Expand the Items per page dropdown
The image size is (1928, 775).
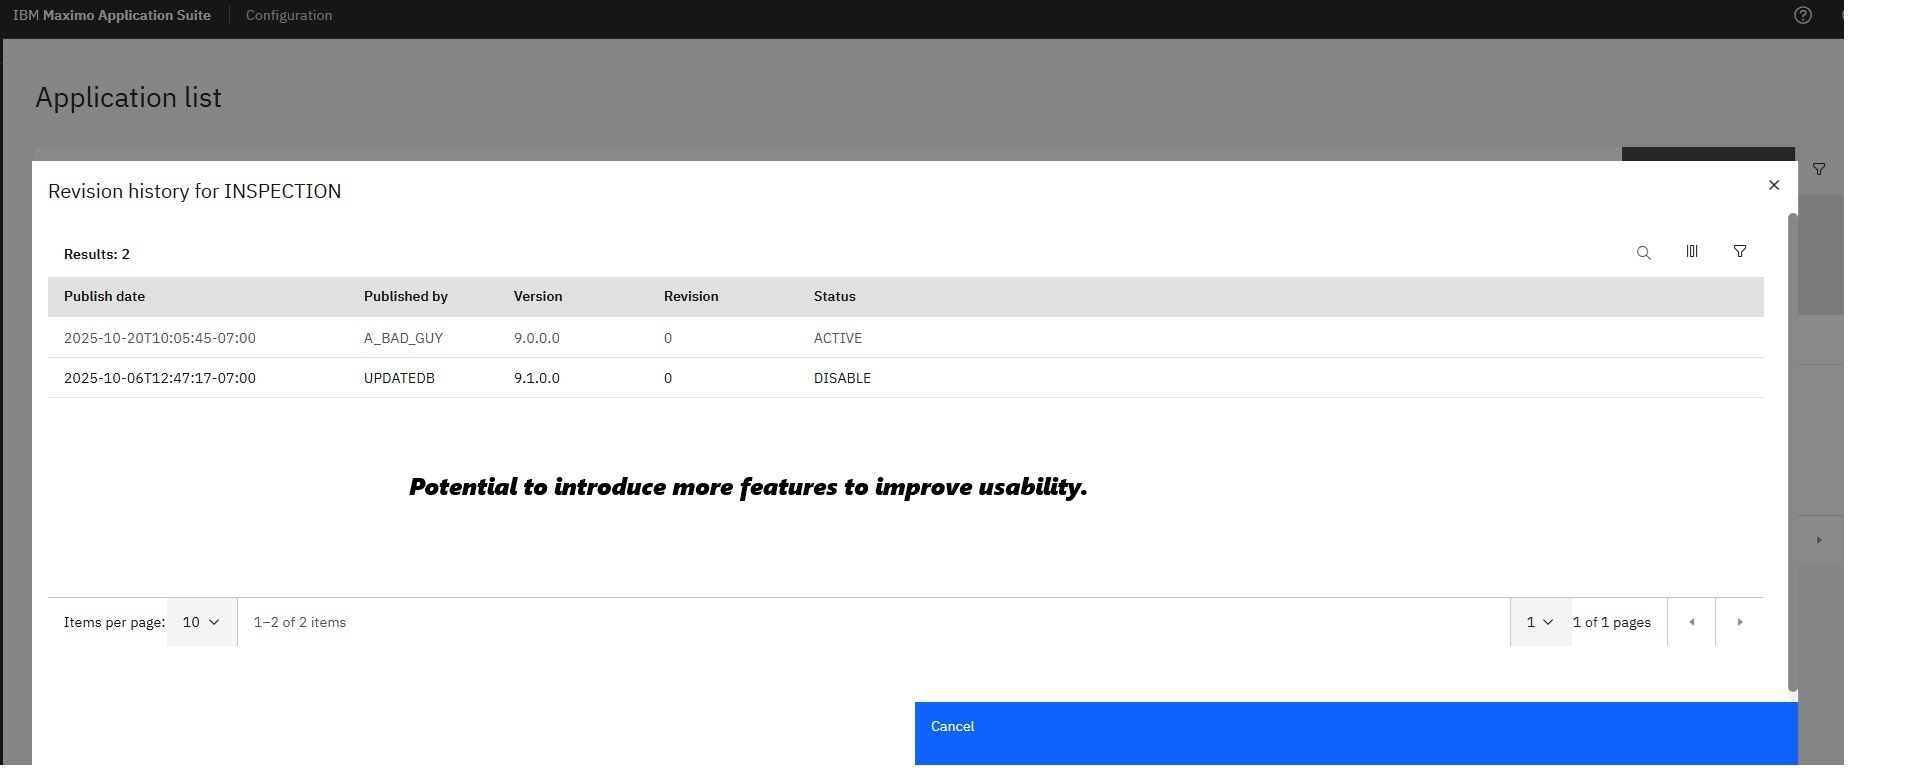[x=201, y=622]
